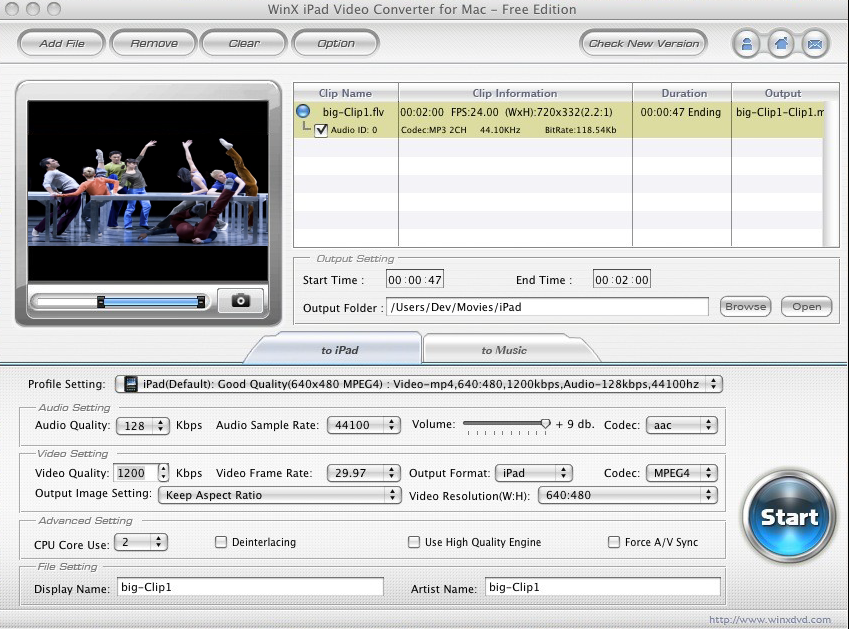The height and width of the screenshot is (629, 849).
Task: Open the audio Codec aac dropdown
Action: (682, 425)
